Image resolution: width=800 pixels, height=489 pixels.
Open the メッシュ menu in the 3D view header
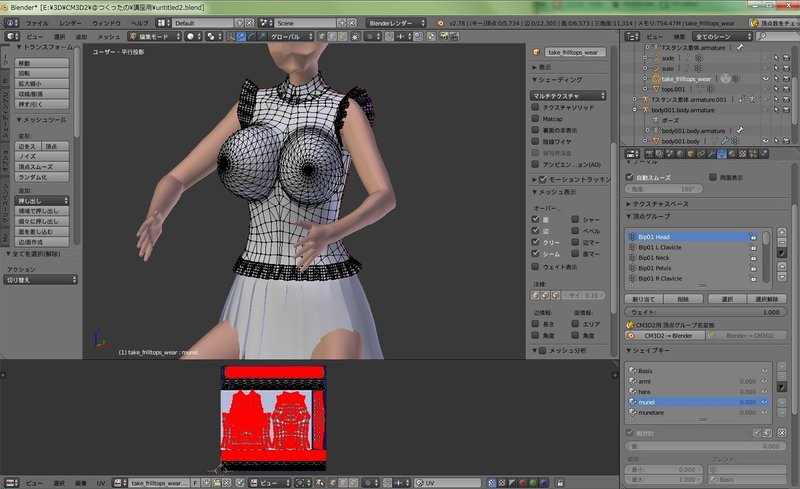[x=108, y=36]
